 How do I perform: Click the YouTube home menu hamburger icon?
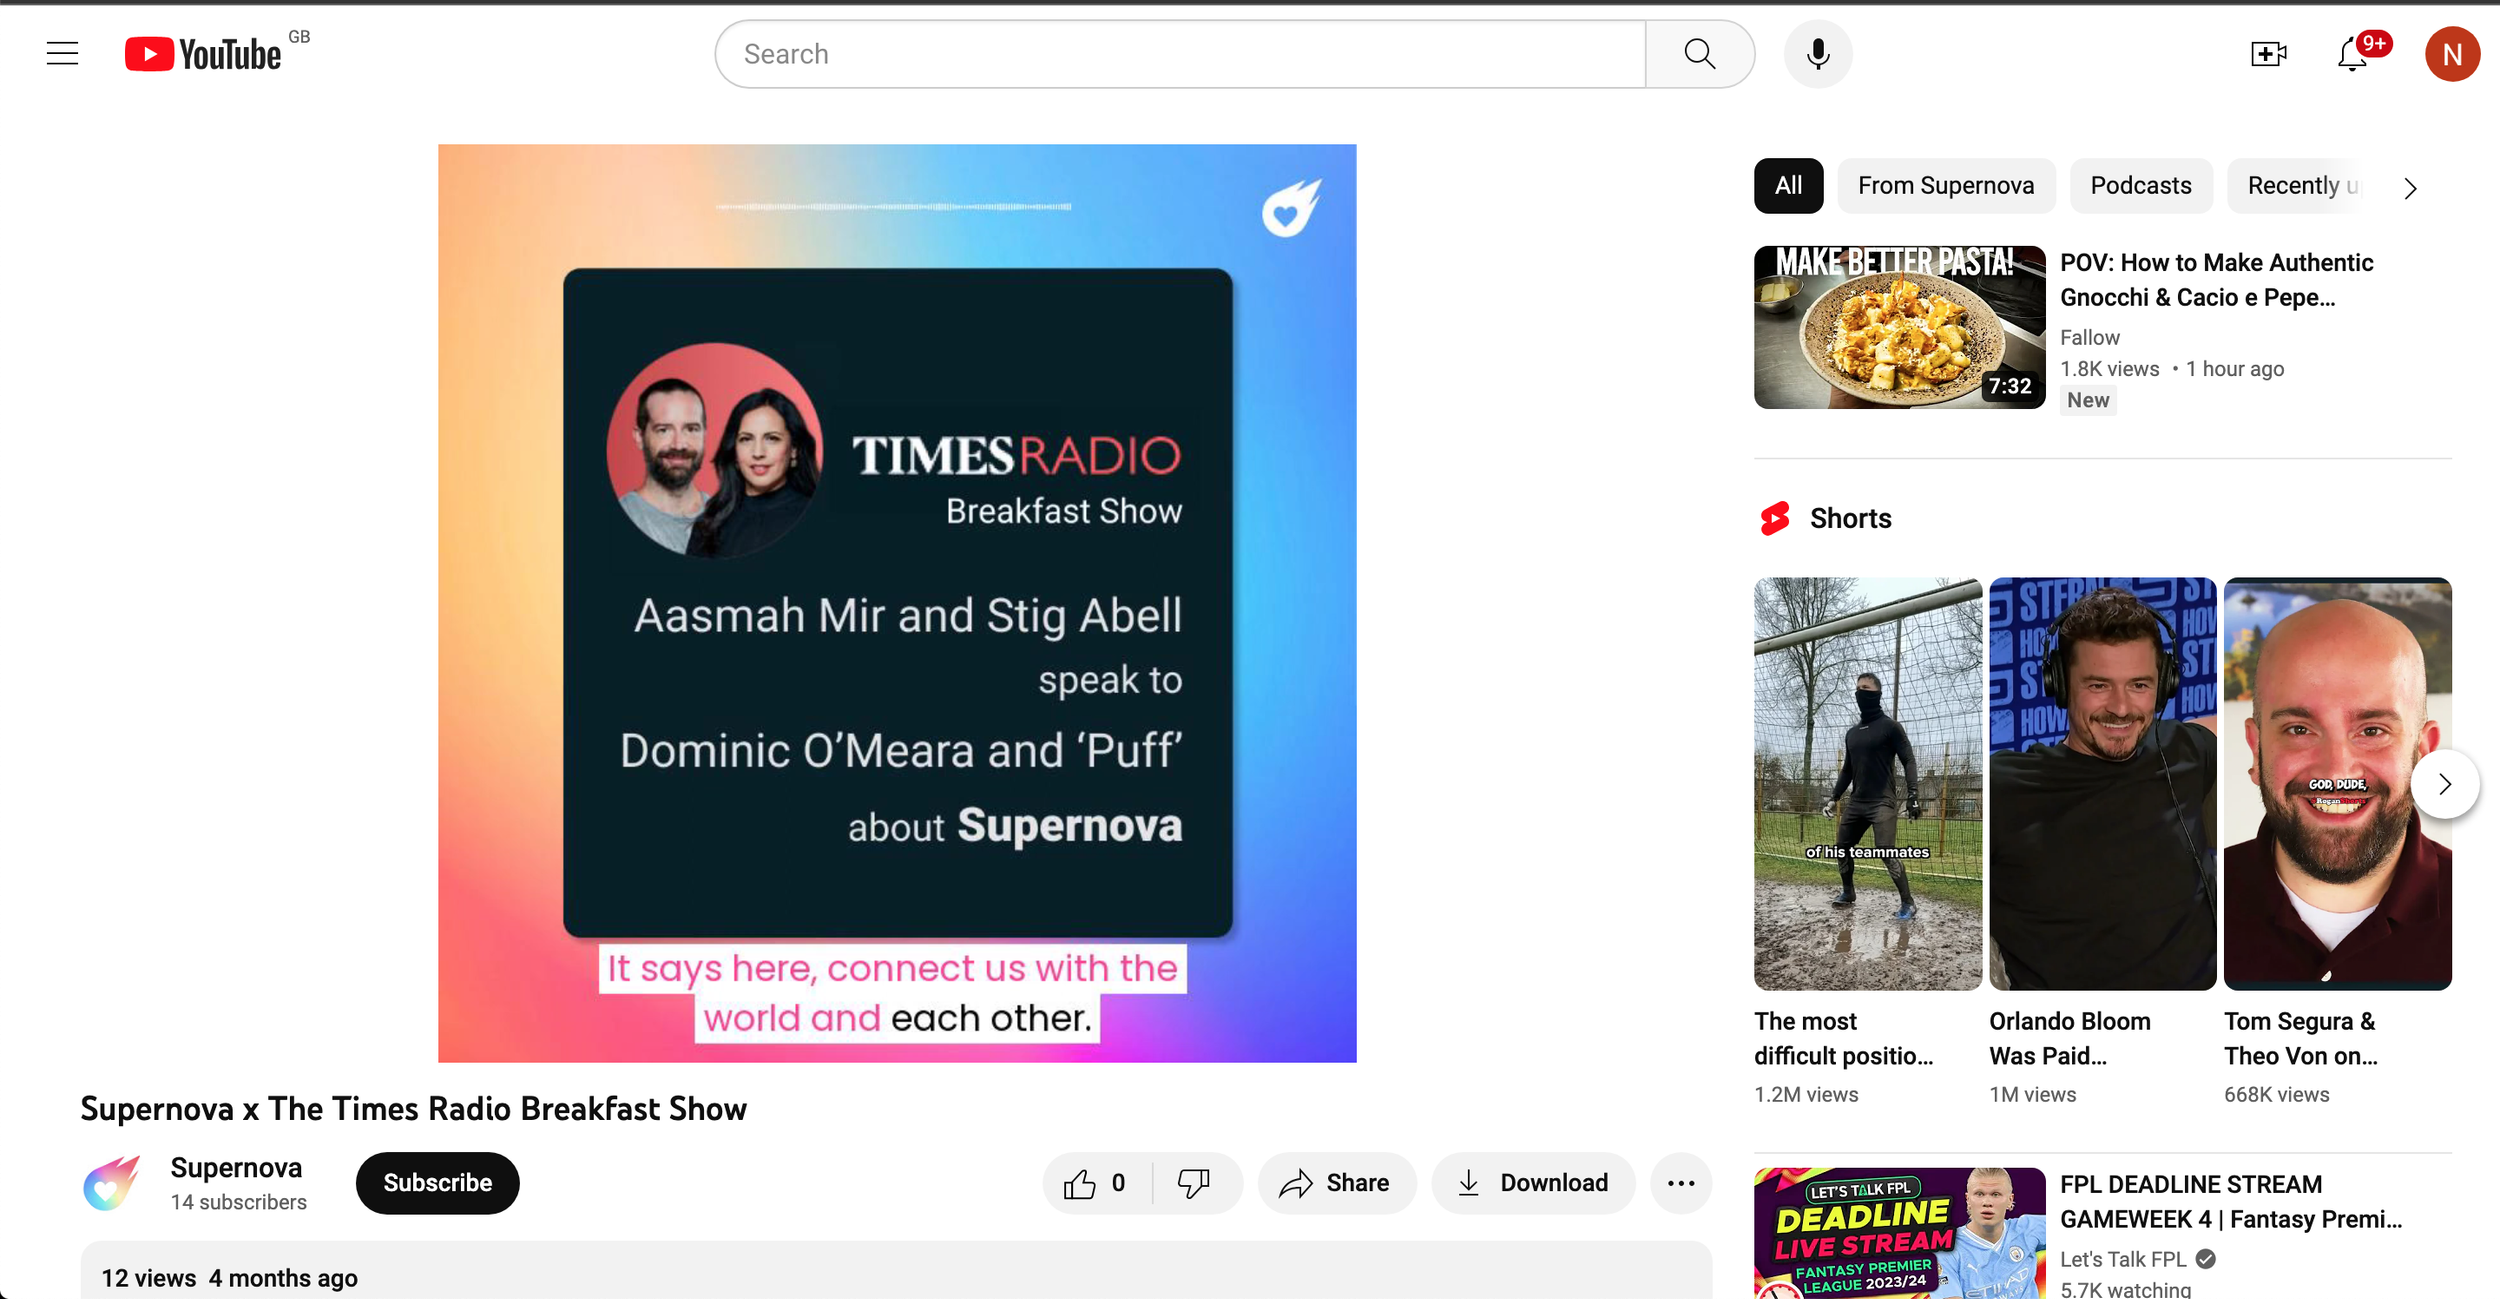coord(61,53)
